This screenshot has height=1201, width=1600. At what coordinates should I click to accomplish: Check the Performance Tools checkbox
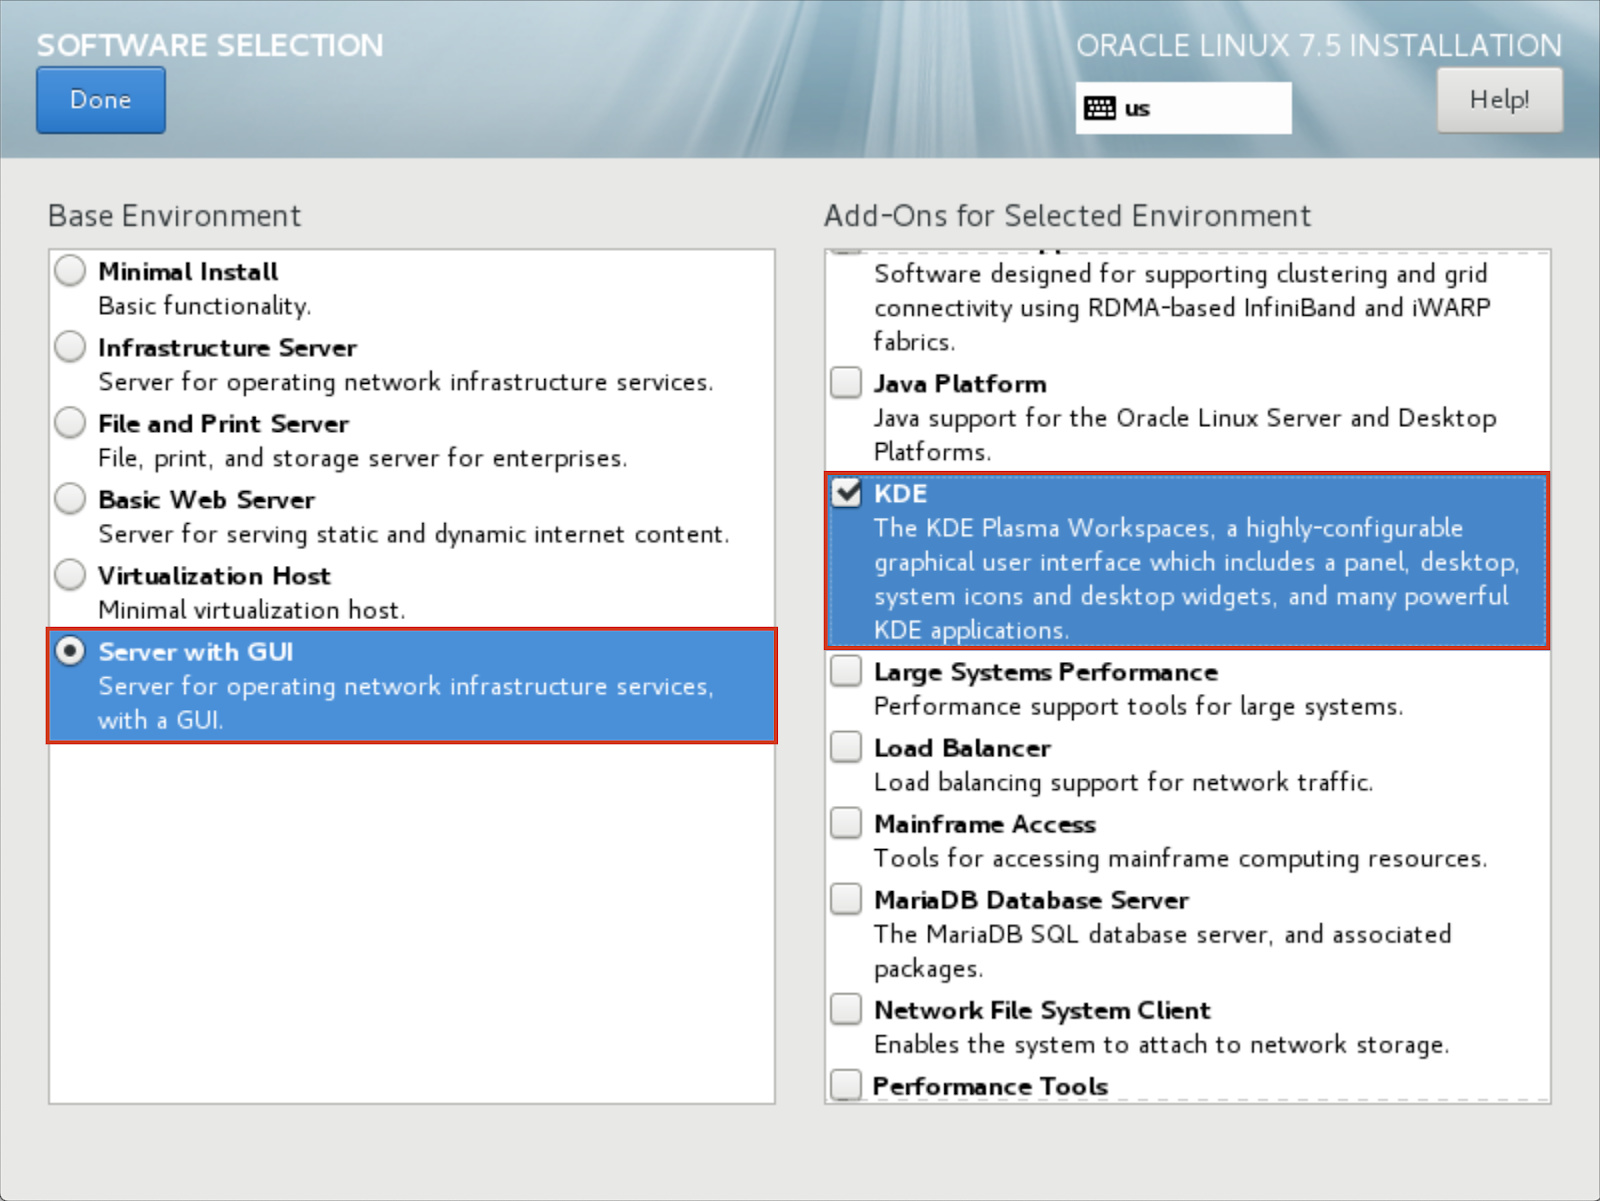coord(846,1084)
